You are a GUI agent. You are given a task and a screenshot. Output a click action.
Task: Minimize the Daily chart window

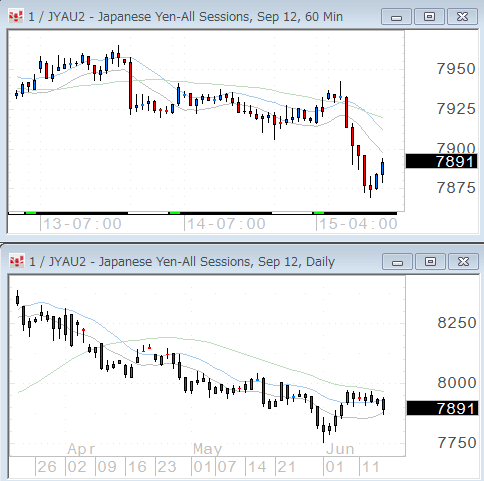[x=397, y=262]
